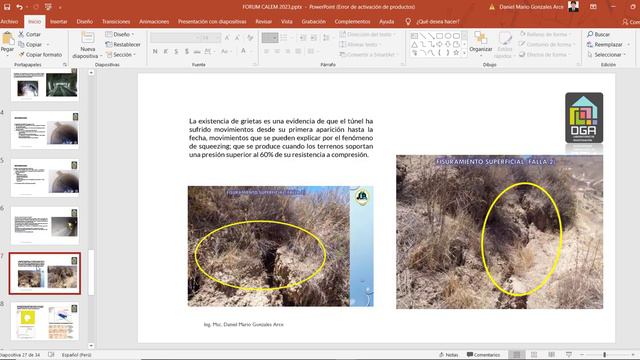Open the Dirección del texto dropdown
This screenshot has height=360, width=640.
click(368, 34)
